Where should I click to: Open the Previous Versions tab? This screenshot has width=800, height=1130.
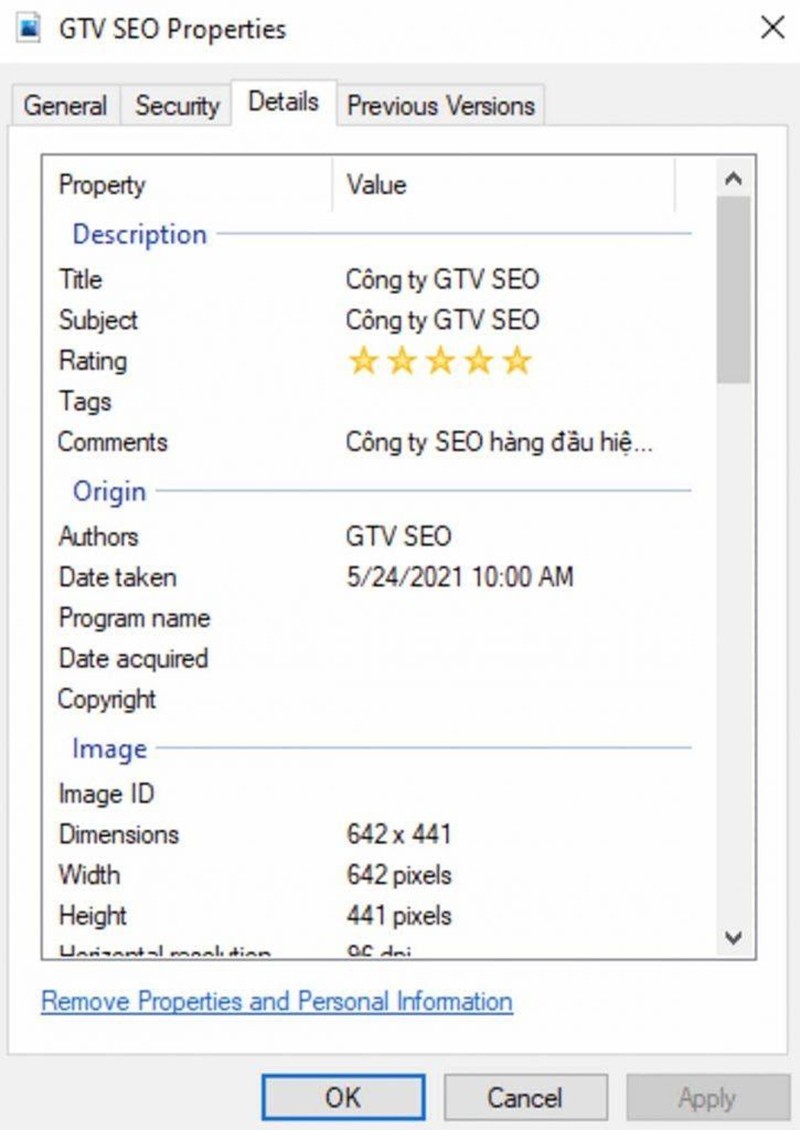[441, 106]
